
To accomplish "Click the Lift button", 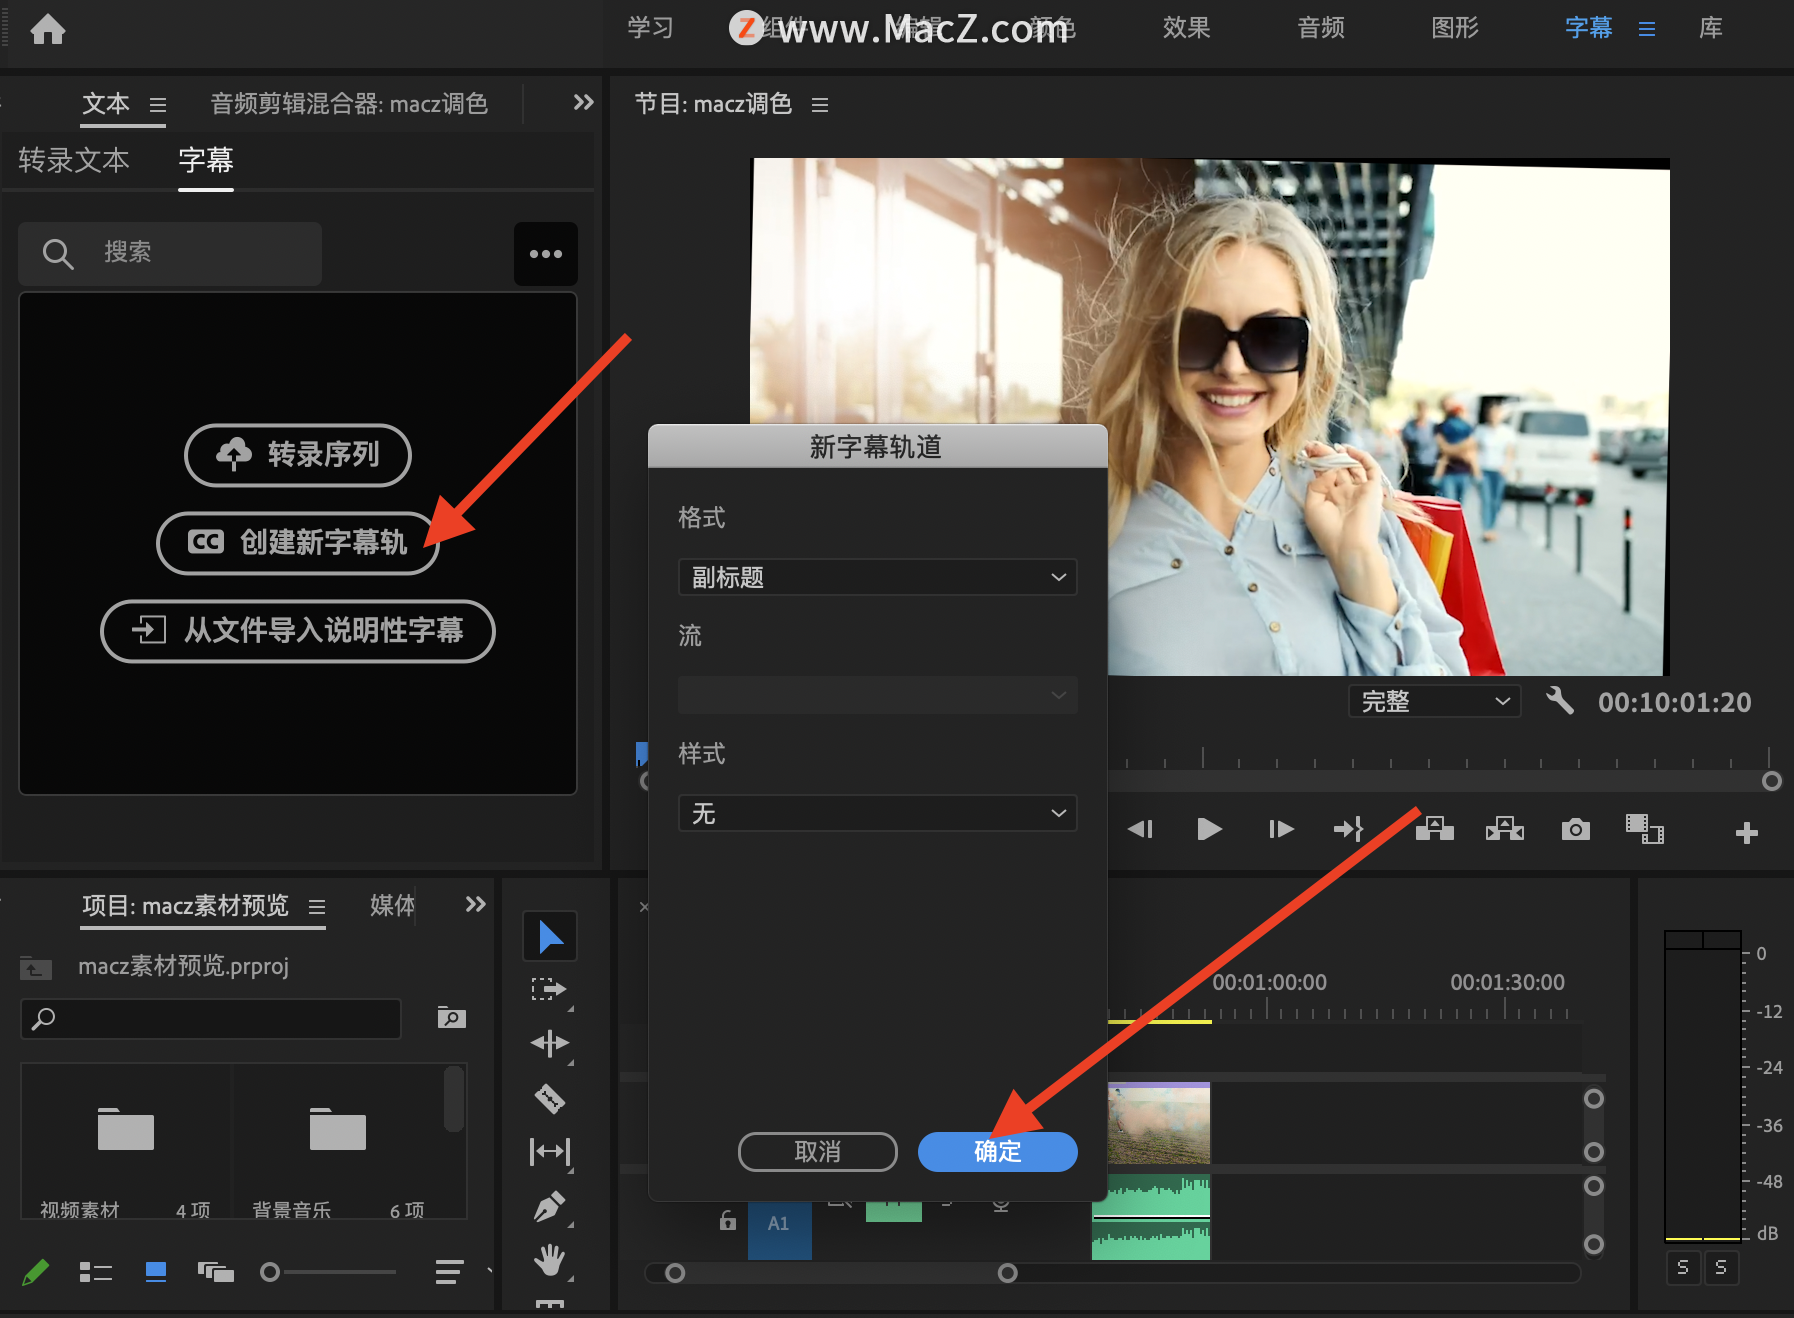I will (1434, 829).
